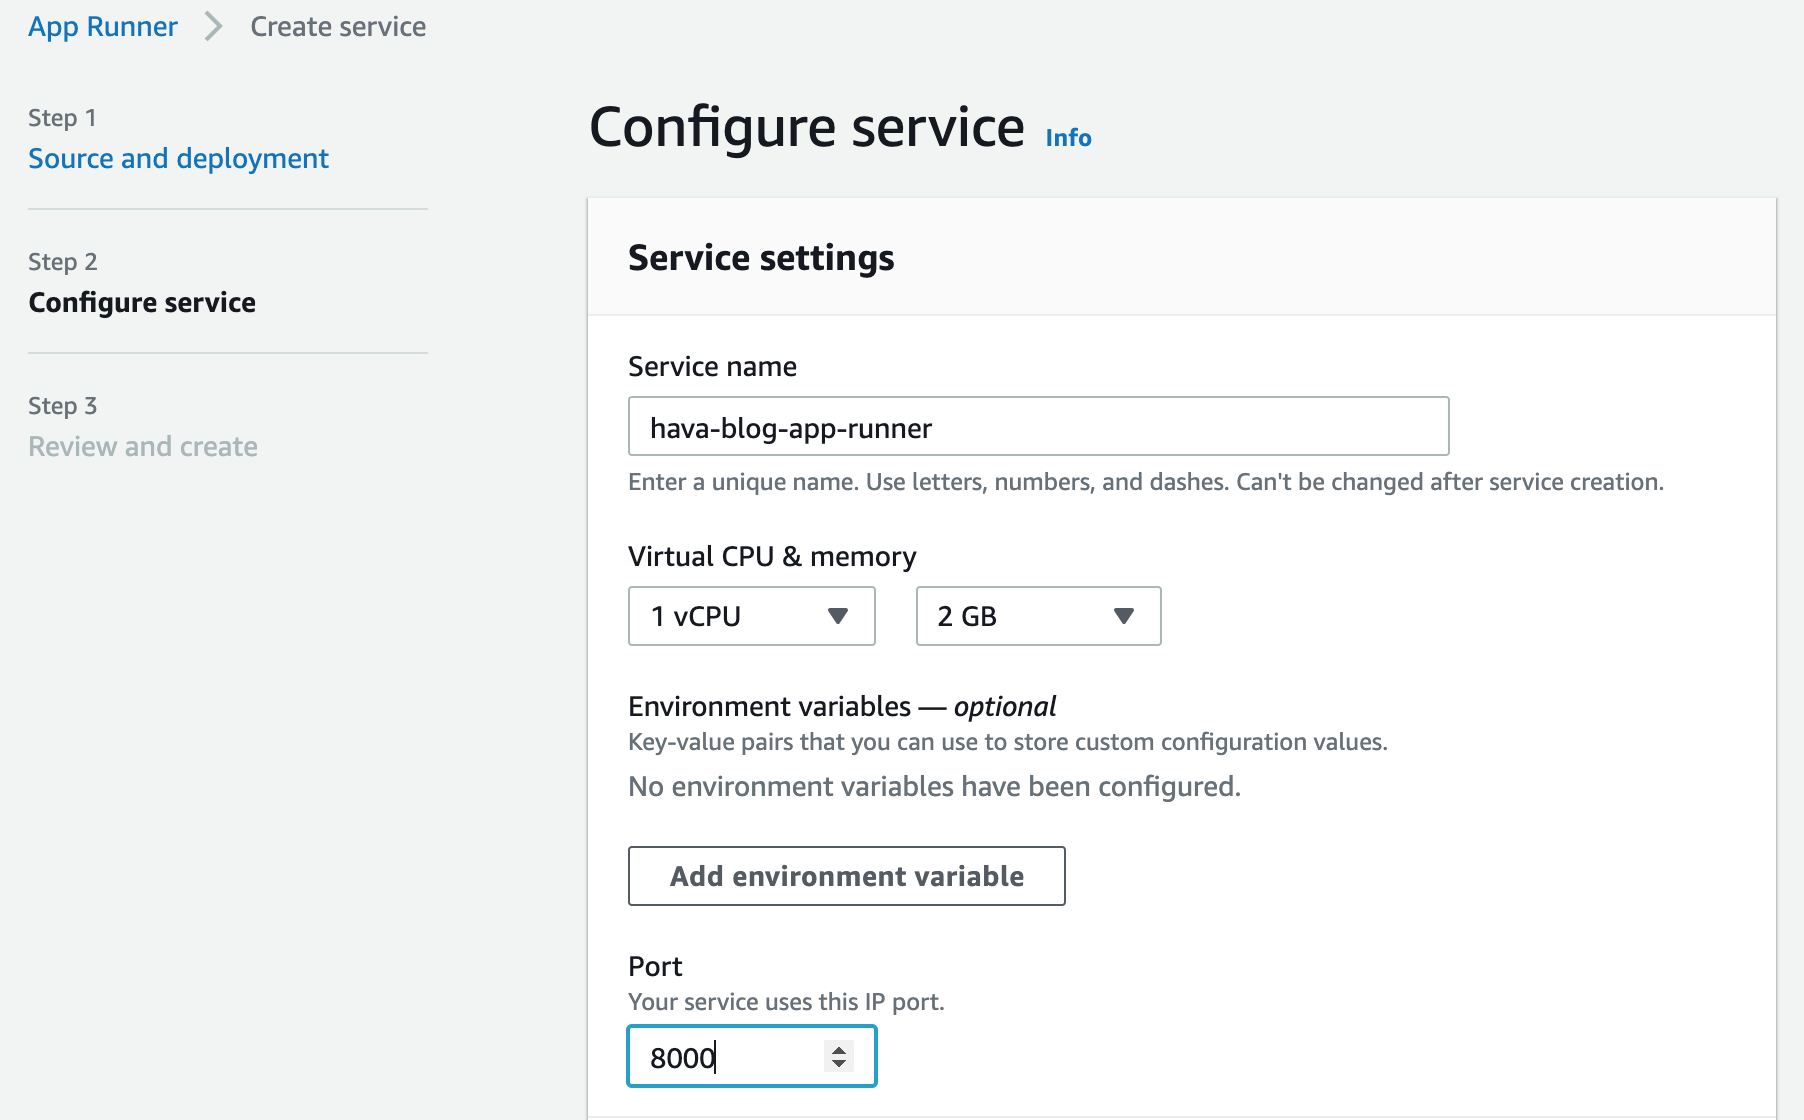Click the 'Your service uses this IP port' text
Screen dimensions: 1804x1120
[x=786, y=1002]
